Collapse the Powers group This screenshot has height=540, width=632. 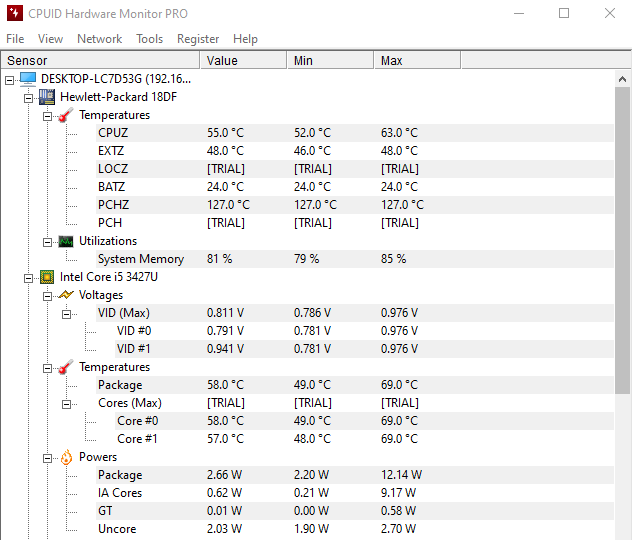[47, 458]
